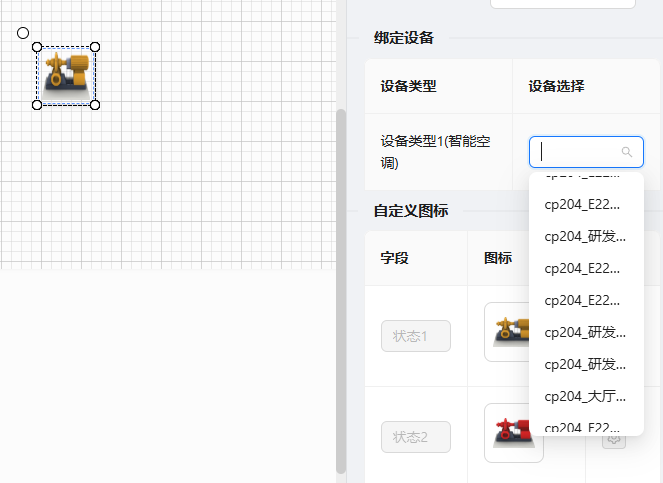Click the canvas vertical scrollbar

point(341,291)
